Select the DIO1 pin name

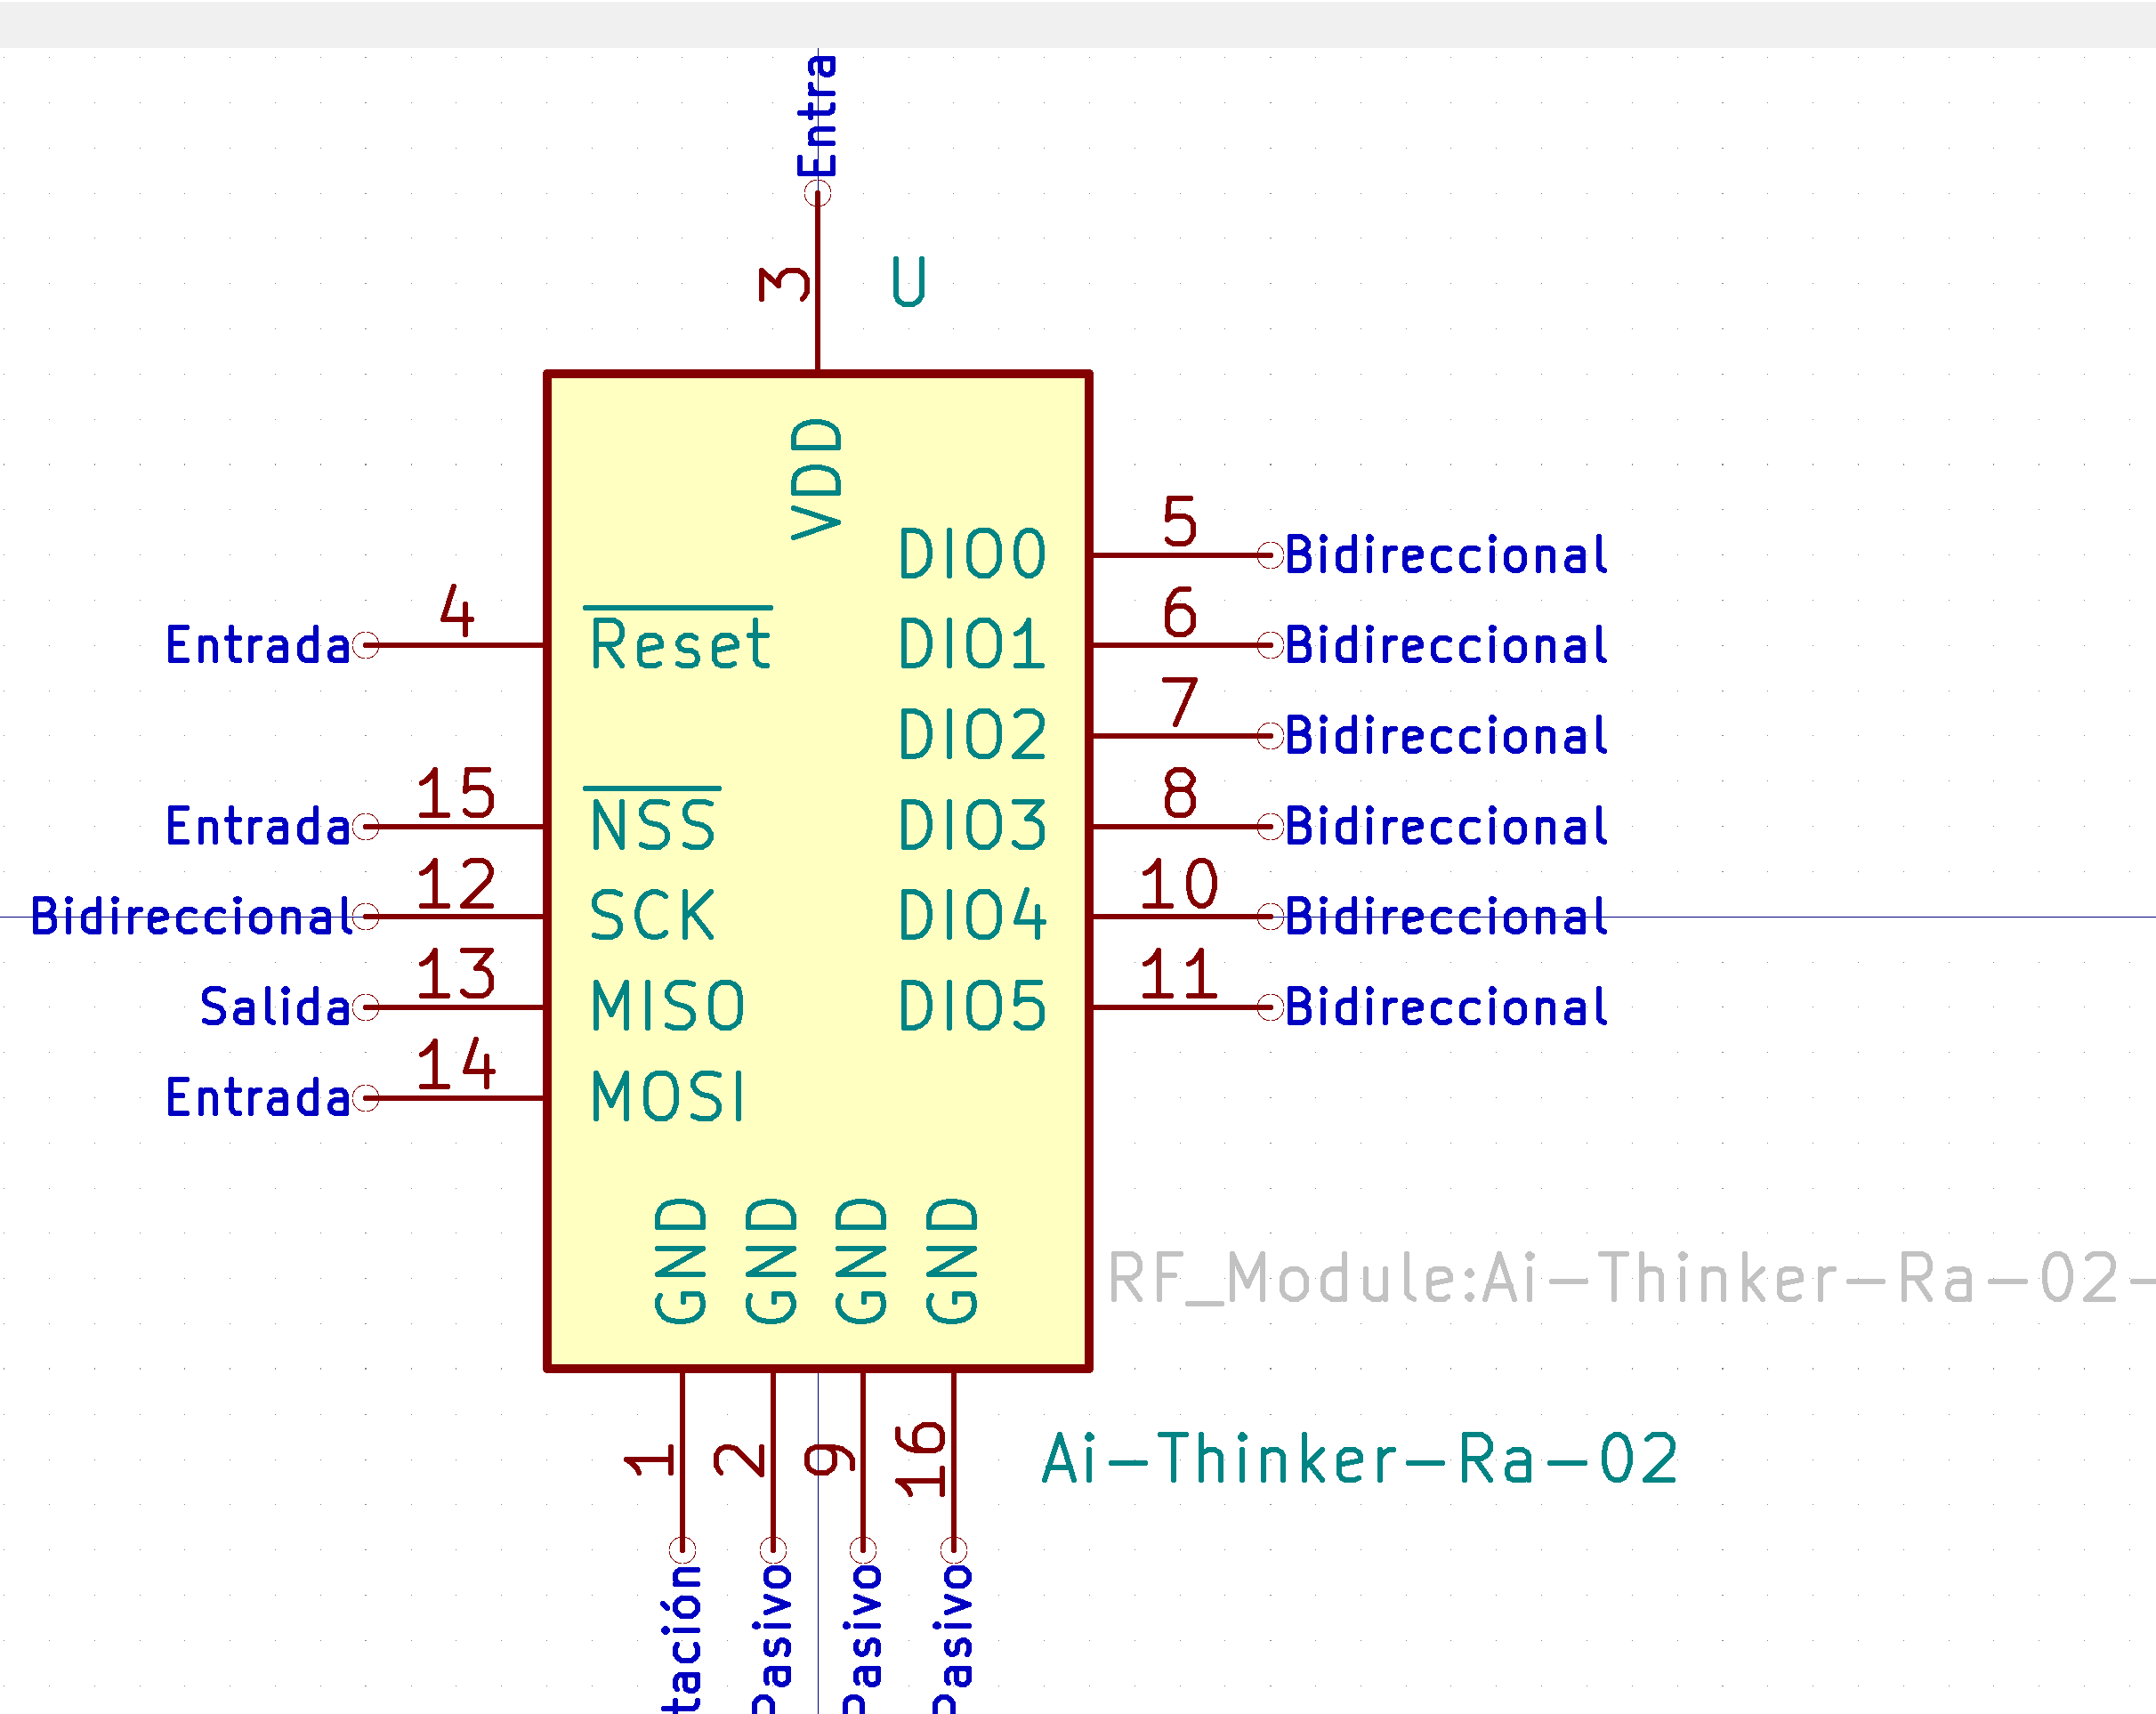(x=972, y=644)
